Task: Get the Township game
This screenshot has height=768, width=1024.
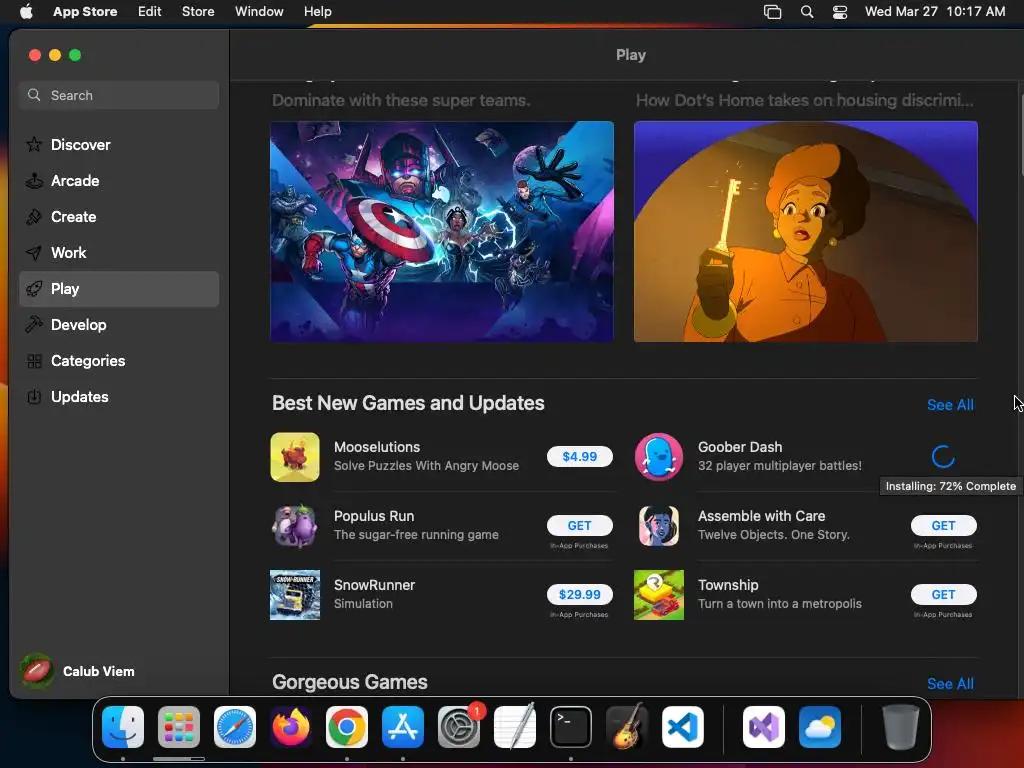Action: (x=944, y=594)
